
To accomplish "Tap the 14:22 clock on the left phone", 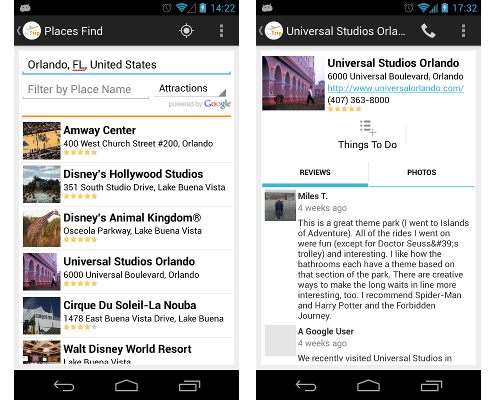I will [223, 8].
